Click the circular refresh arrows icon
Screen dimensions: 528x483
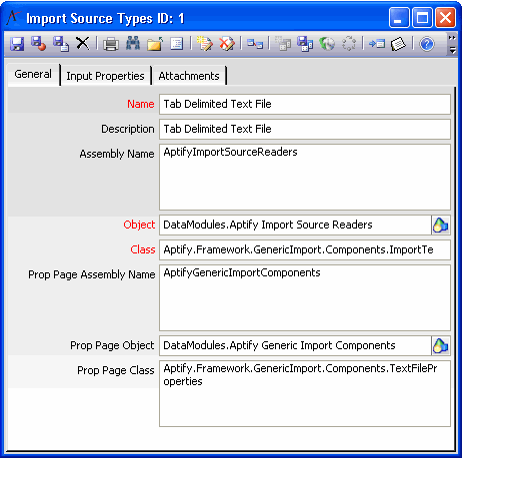[x=349, y=44]
